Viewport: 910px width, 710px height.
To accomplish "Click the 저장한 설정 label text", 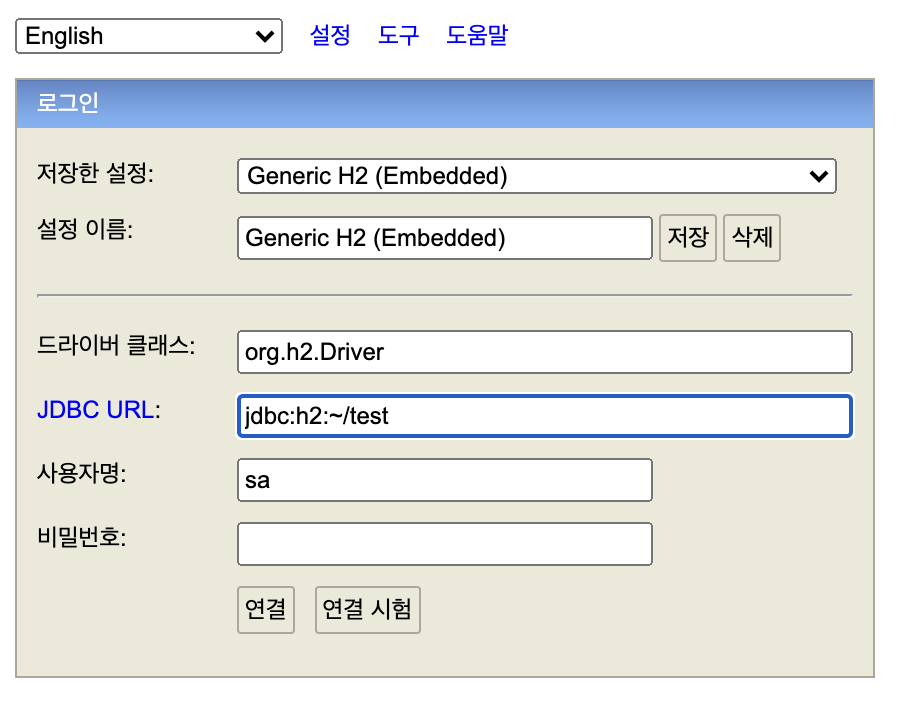I will [x=95, y=174].
